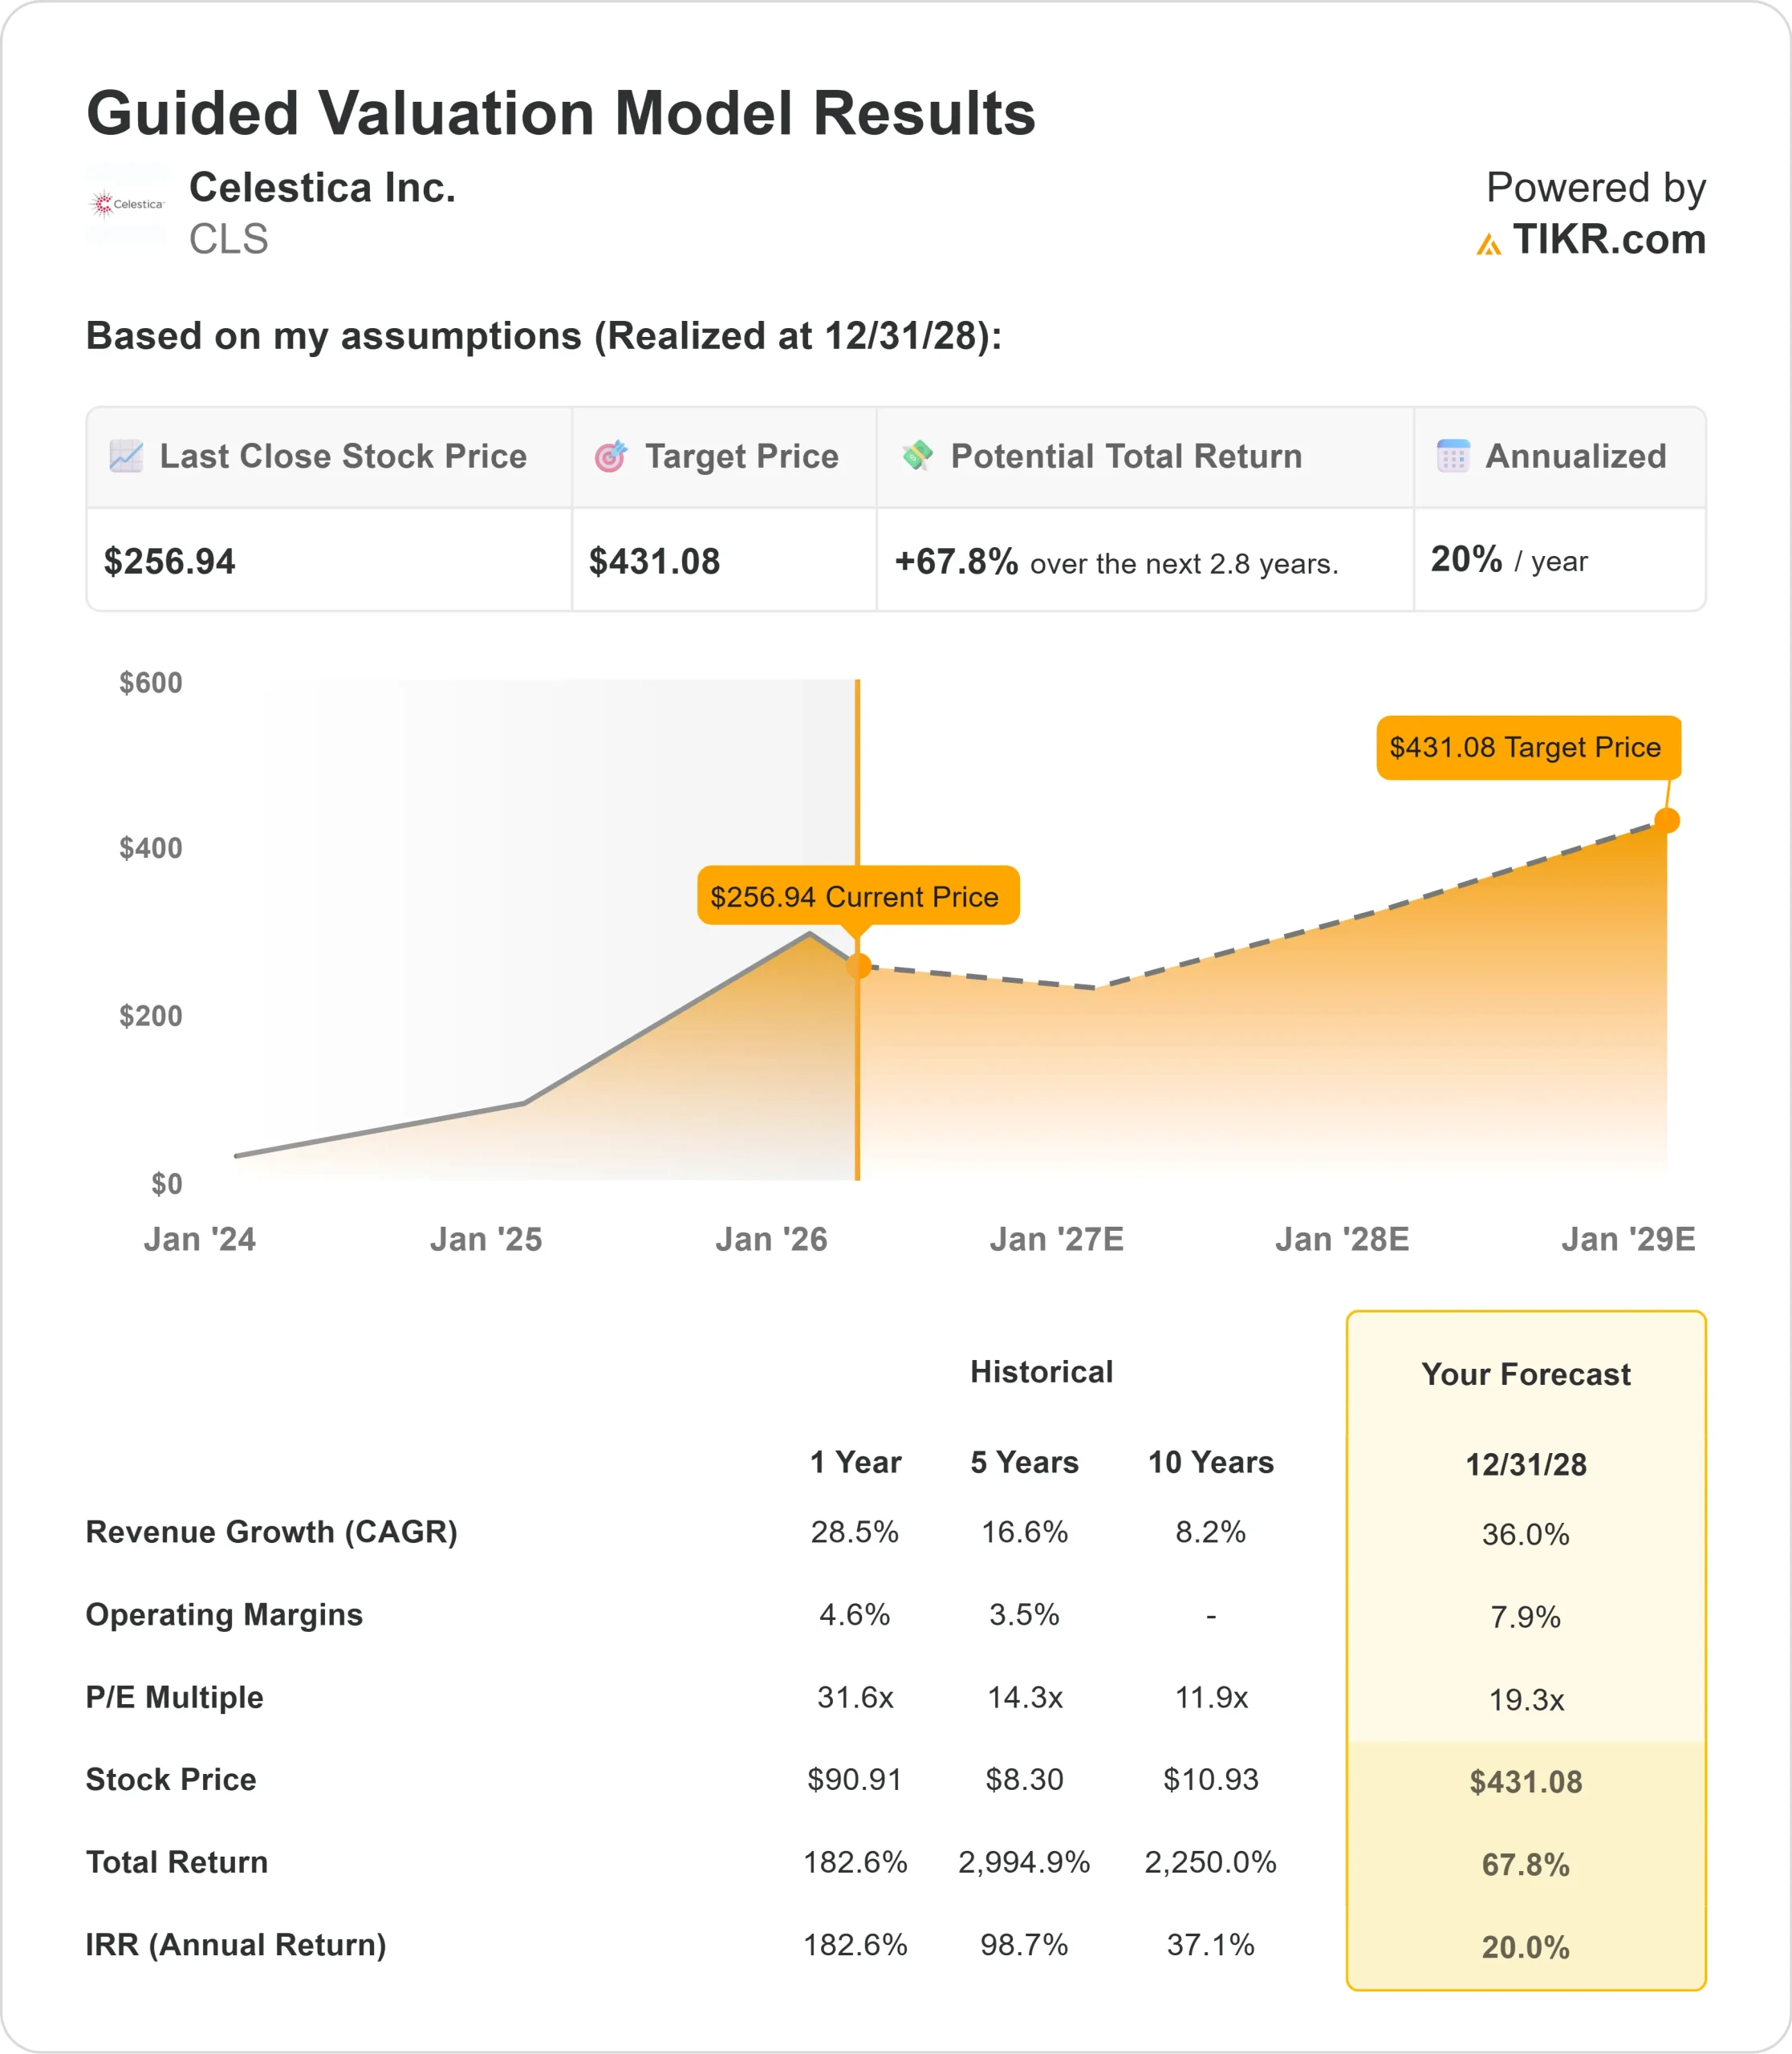
Task: Select the 5 Years column header
Action: [1024, 1462]
